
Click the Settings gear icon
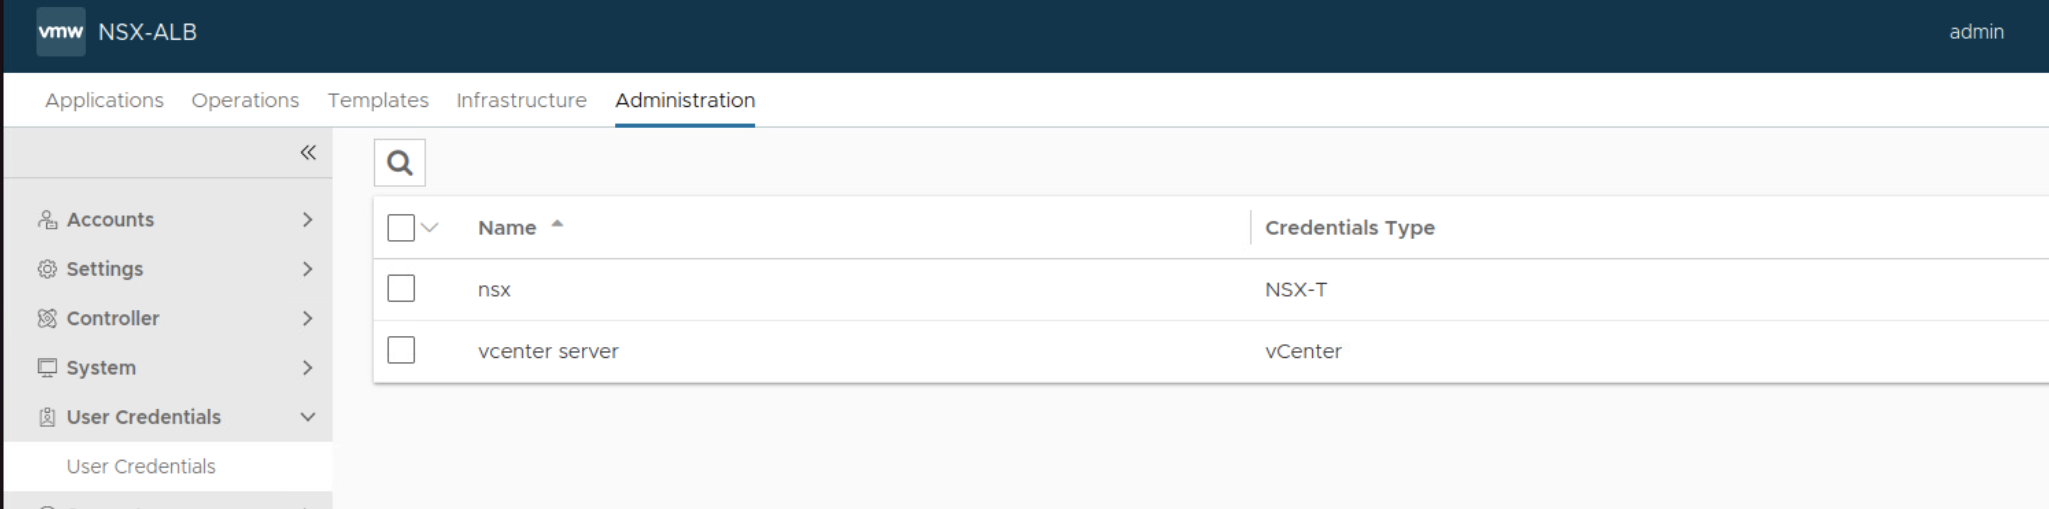click(x=47, y=269)
